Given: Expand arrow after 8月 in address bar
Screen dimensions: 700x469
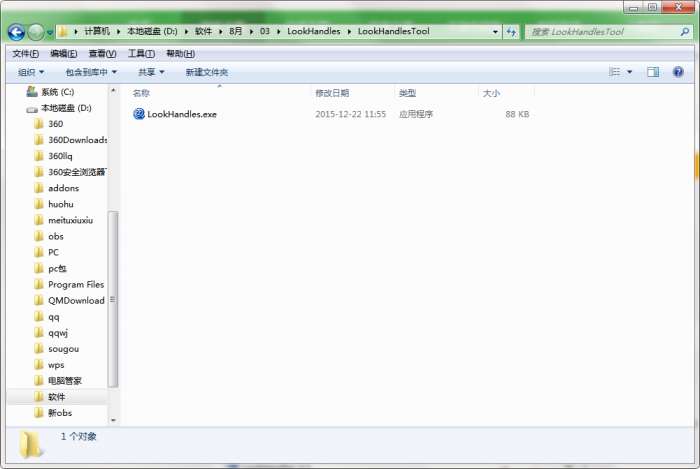Looking at the screenshot, I should [251, 32].
